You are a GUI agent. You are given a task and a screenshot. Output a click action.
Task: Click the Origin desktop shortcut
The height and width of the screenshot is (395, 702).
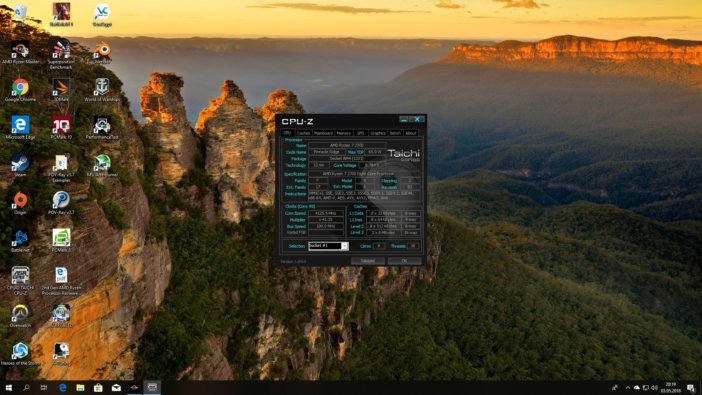click(20, 203)
